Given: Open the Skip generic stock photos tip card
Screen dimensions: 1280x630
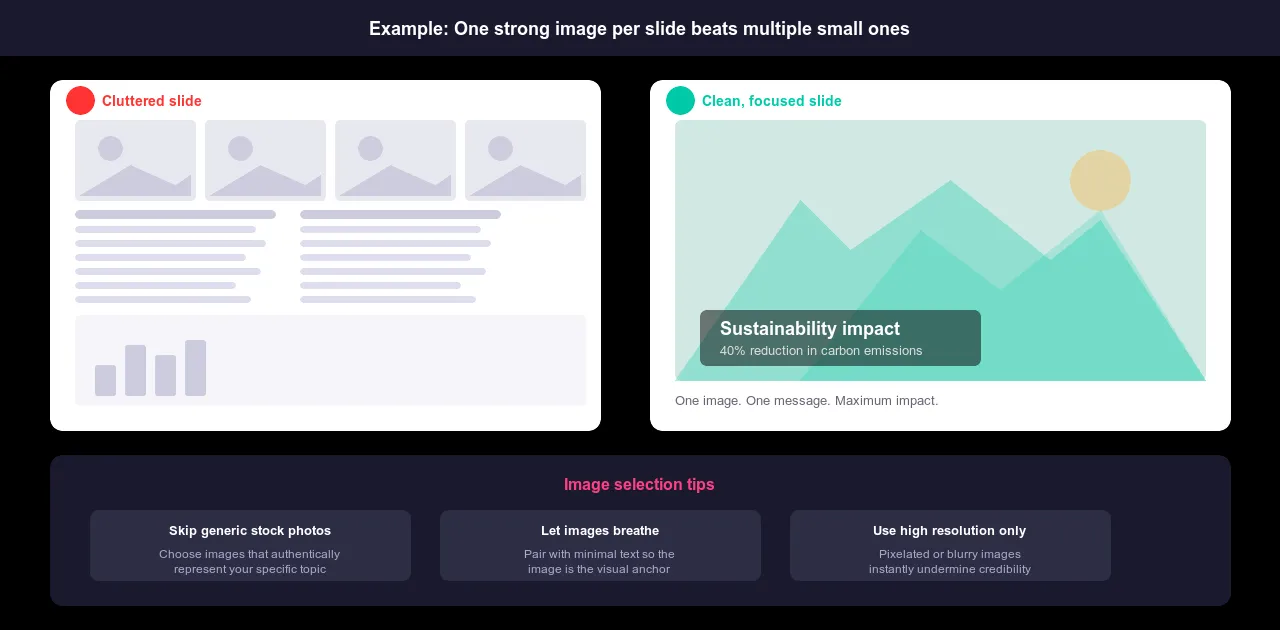Looking at the screenshot, I should point(250,545).
